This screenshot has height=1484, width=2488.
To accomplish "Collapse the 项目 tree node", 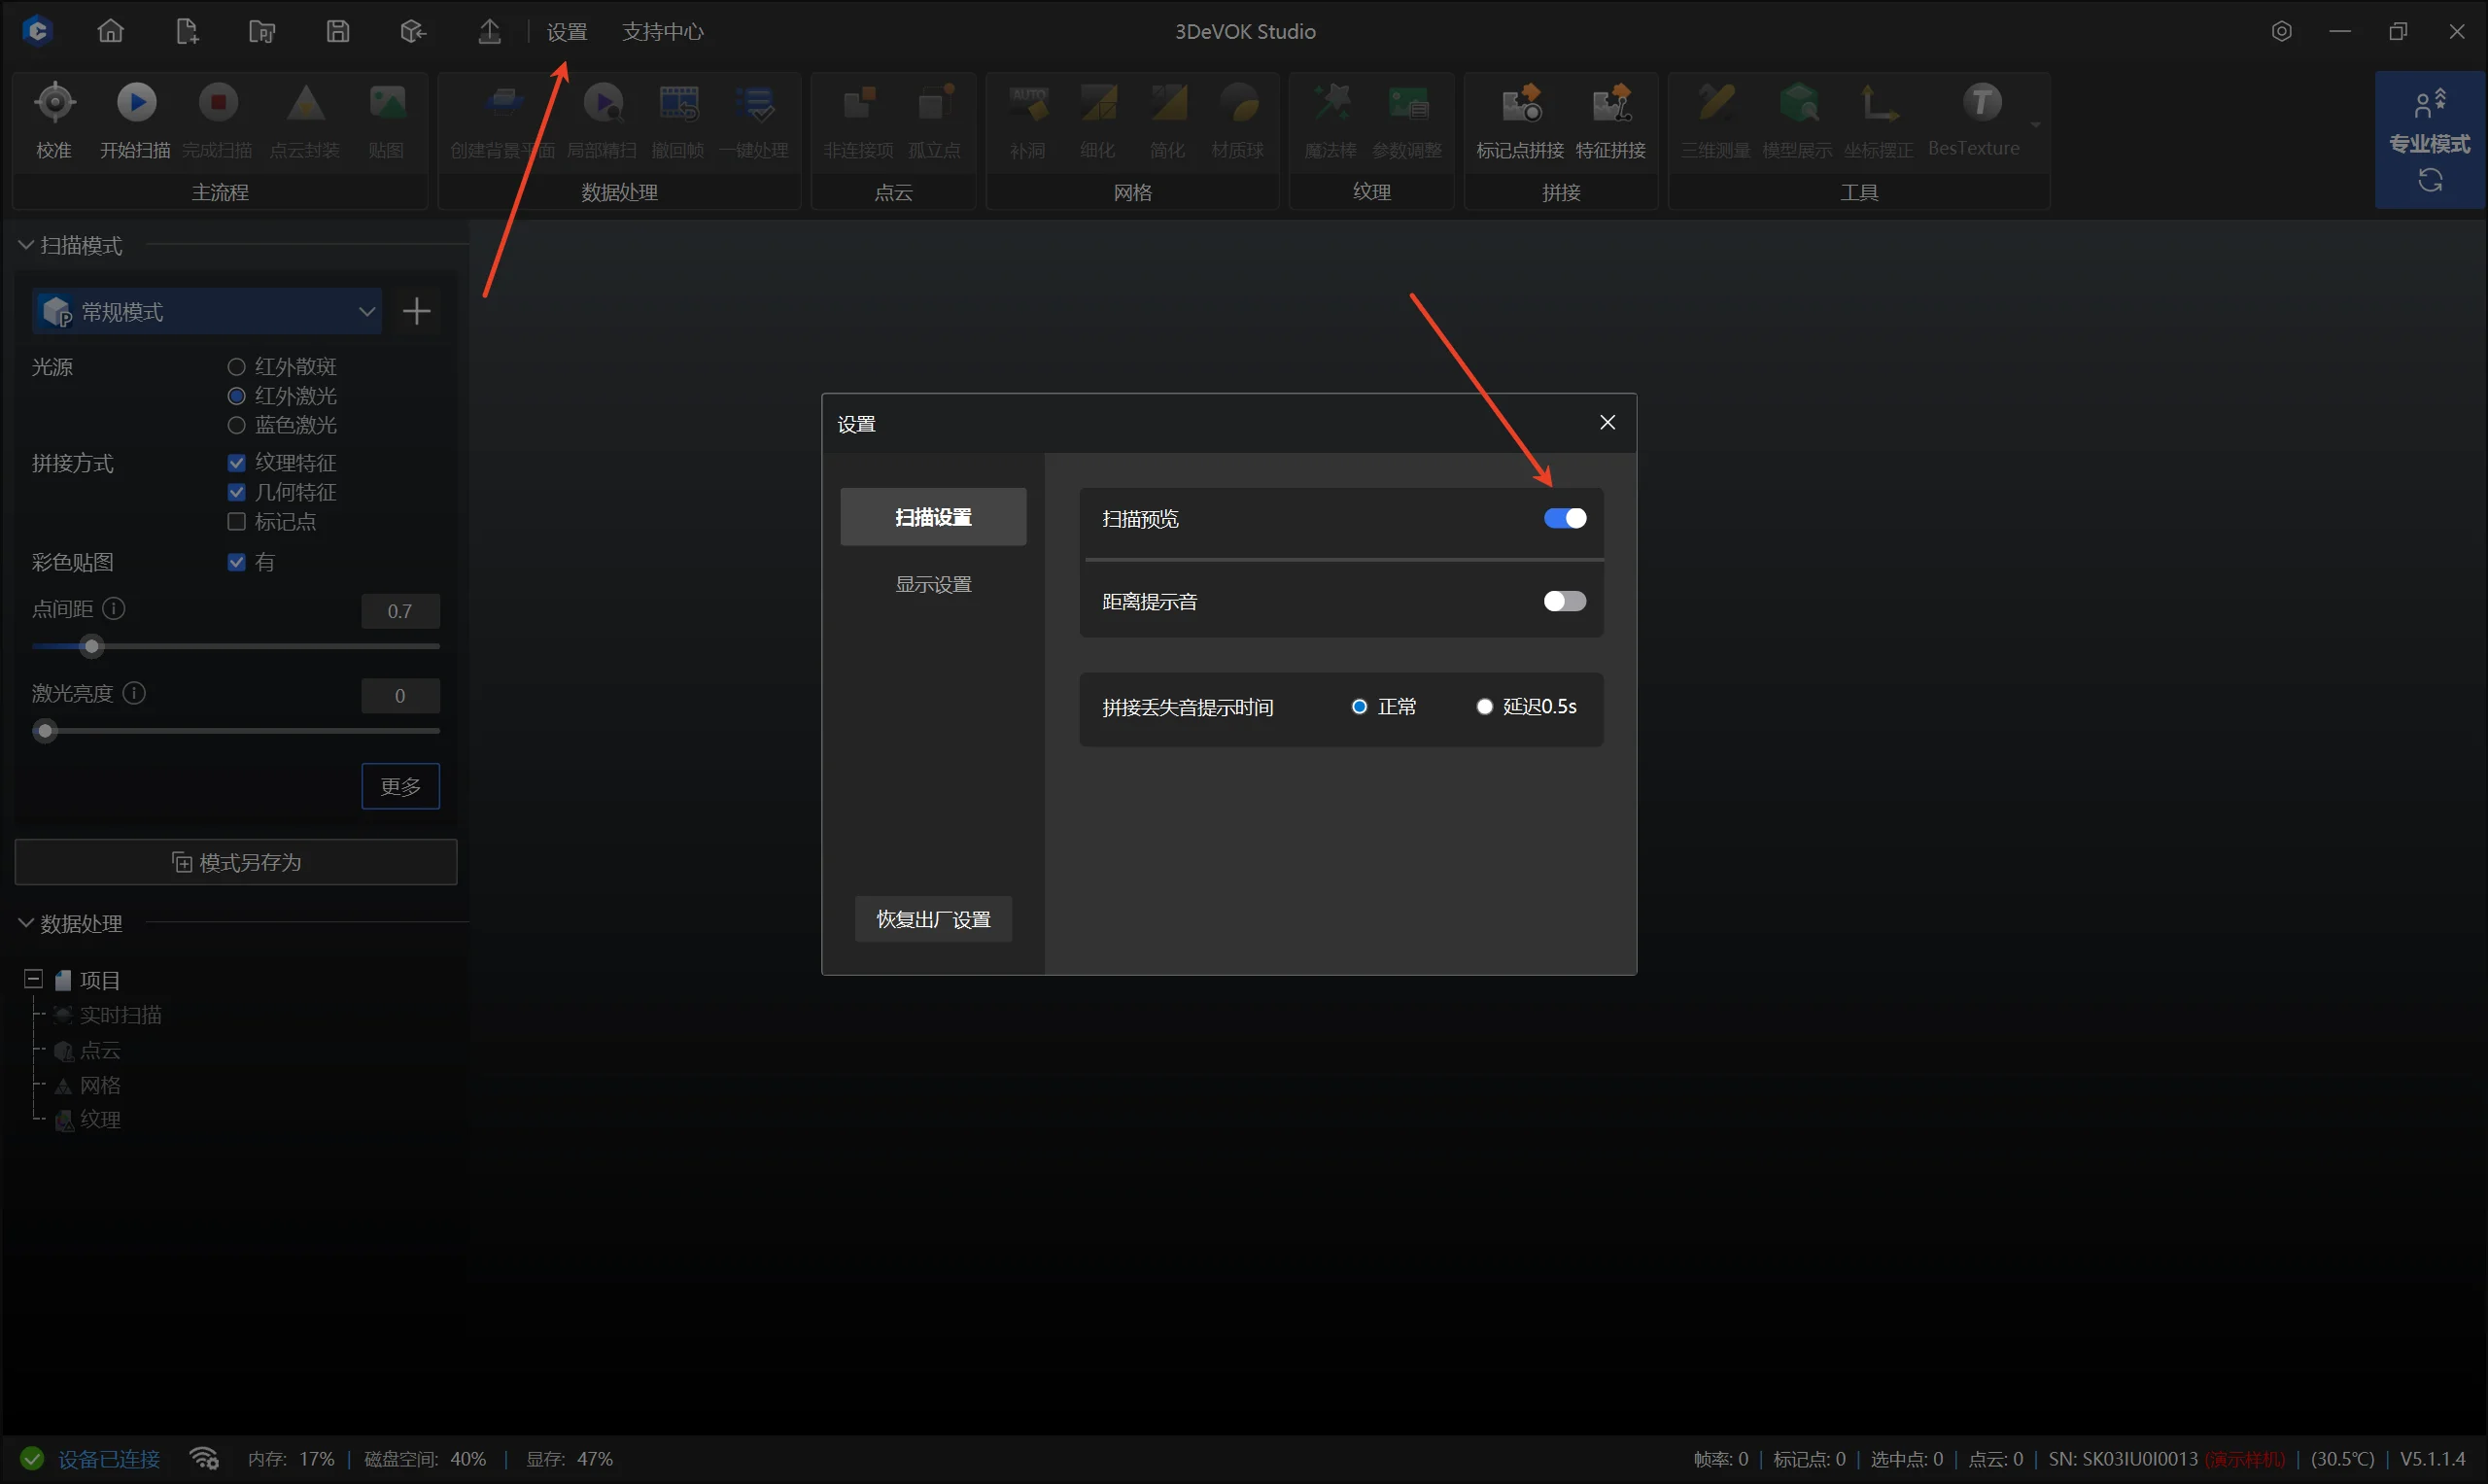I will click(33, 979).
